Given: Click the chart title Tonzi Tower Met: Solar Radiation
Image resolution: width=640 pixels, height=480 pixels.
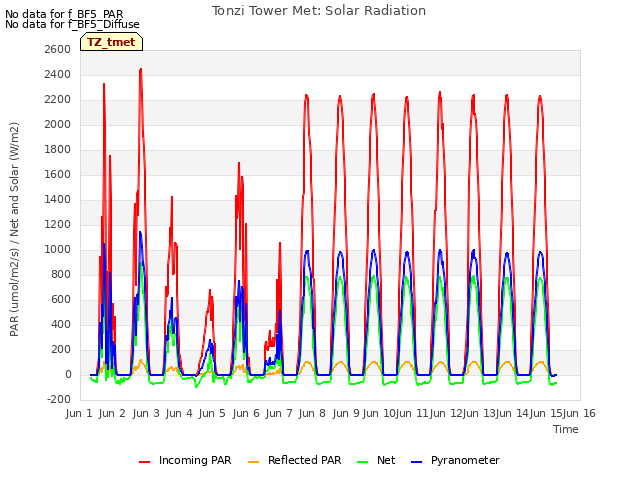Looking at the screenshot, I should point(319,11).
